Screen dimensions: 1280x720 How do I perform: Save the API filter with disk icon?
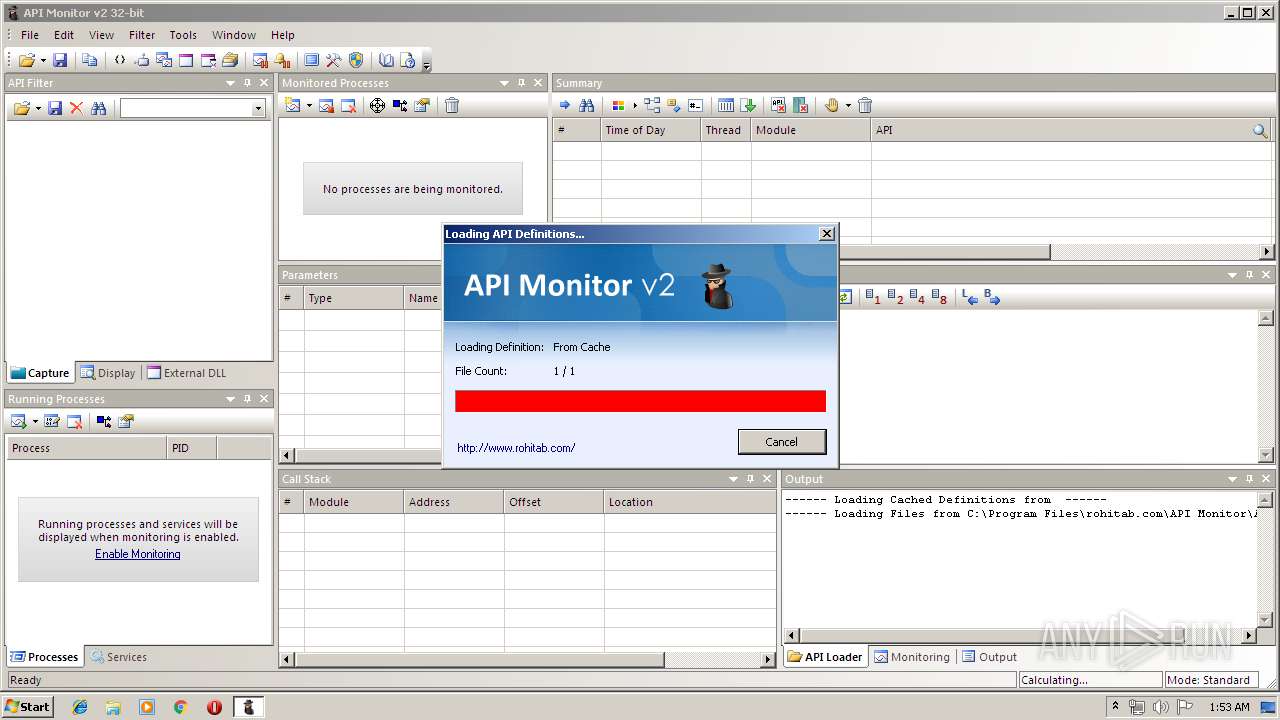coord(55,108)
